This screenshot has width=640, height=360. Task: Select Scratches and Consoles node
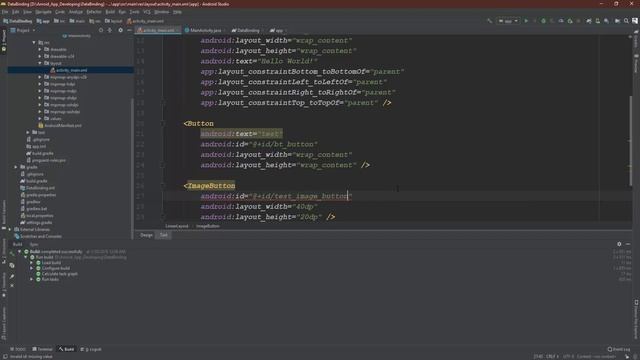point(41,236)
